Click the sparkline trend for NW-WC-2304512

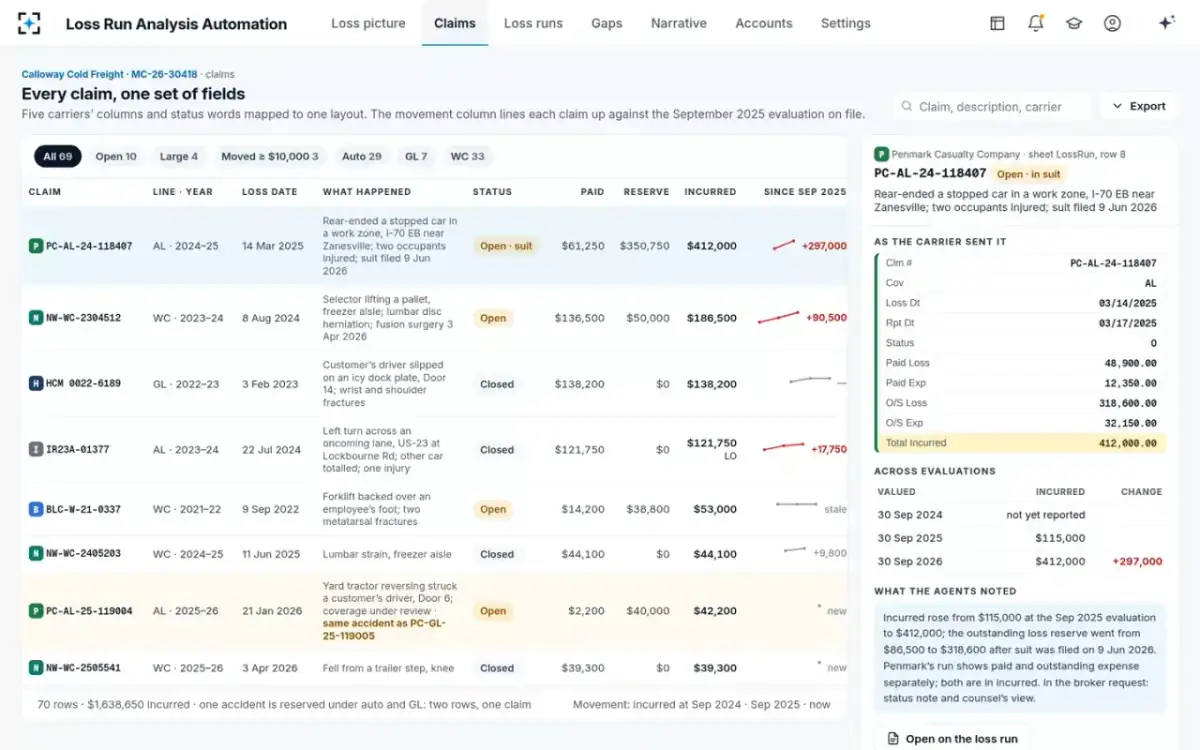point(779,318)
